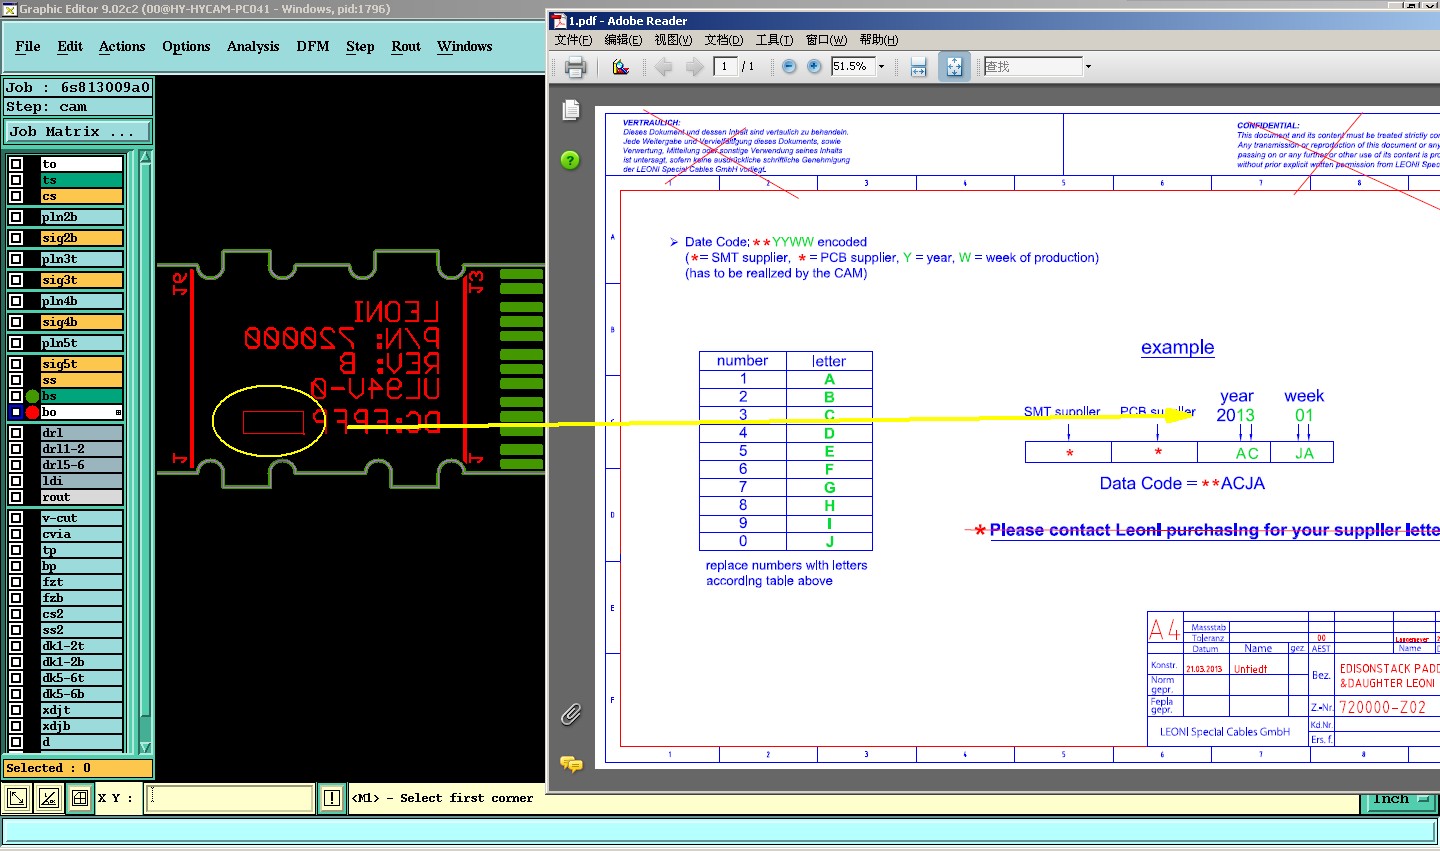Viewport: 1440px width, 851px height.
Task: Click the zoom in plus icon
Action: (814, 66)
